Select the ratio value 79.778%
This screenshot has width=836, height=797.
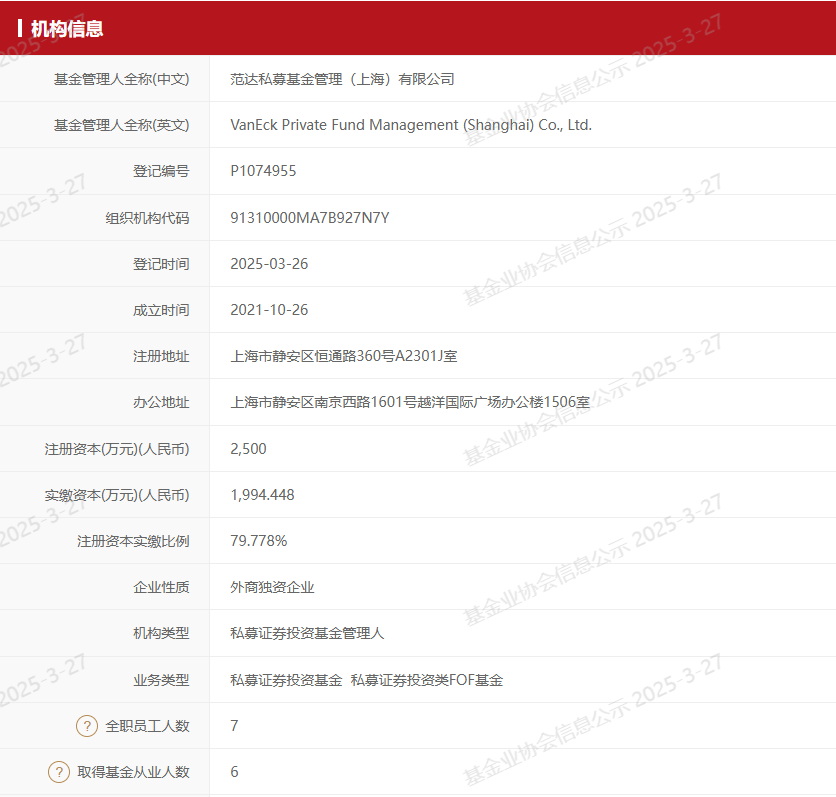(259, 541)
